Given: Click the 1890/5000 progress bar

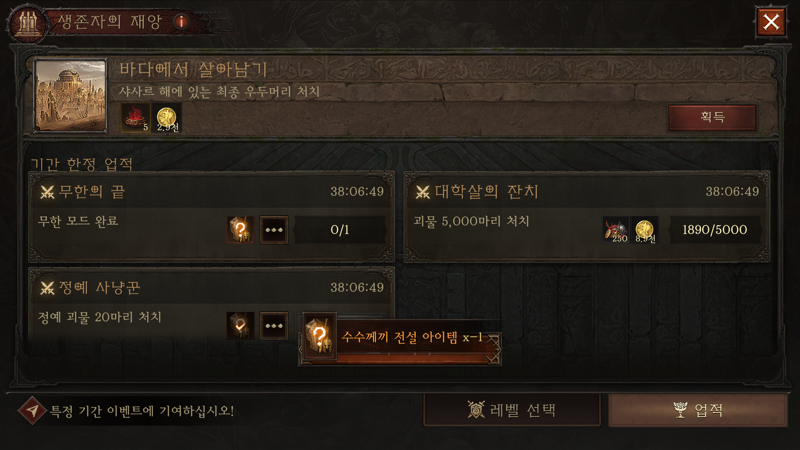Looking at the screenshot, I should click(715, 230).
